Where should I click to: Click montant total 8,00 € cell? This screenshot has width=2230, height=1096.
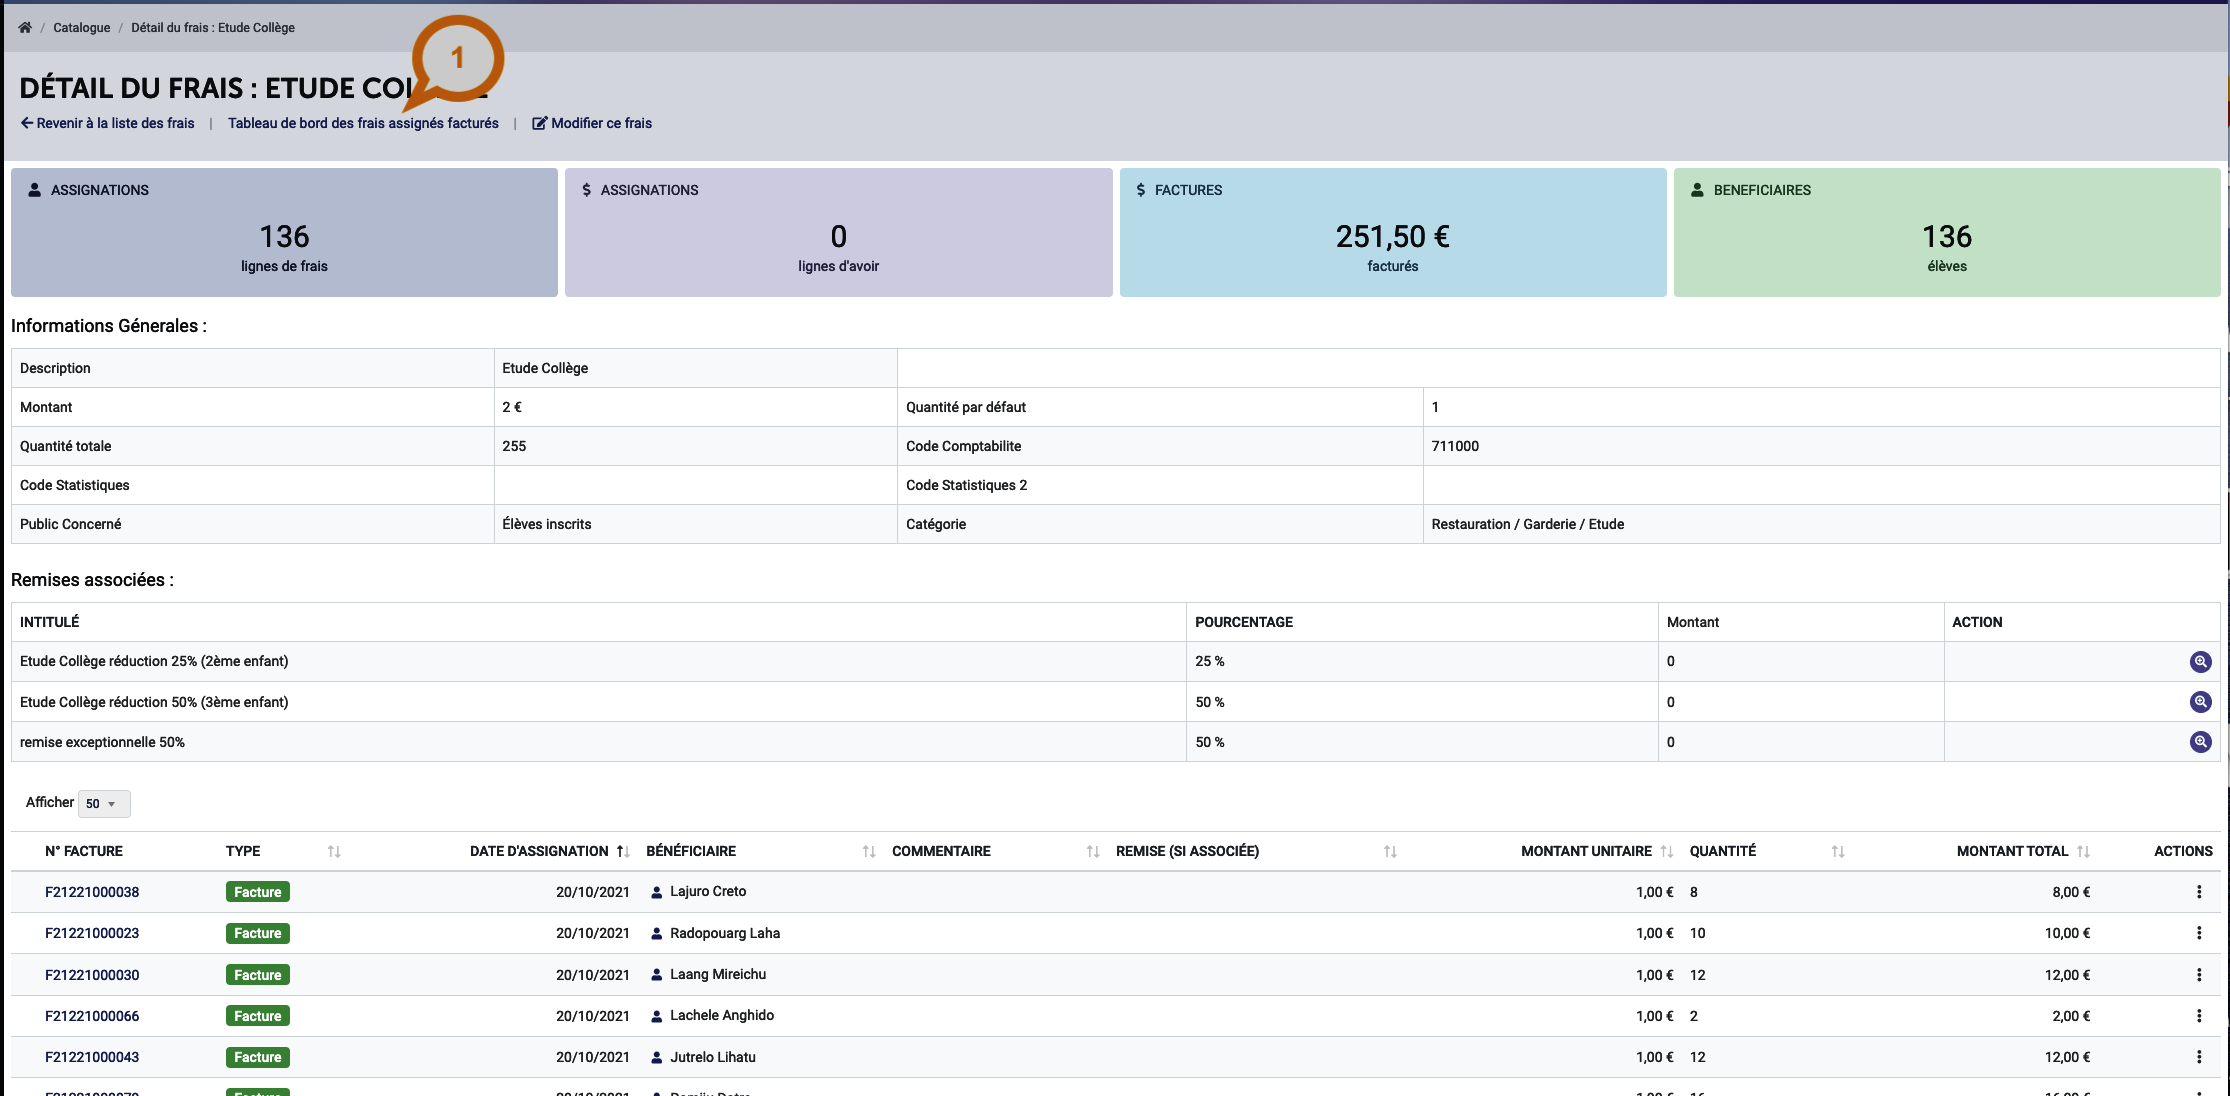point(2071,892)
